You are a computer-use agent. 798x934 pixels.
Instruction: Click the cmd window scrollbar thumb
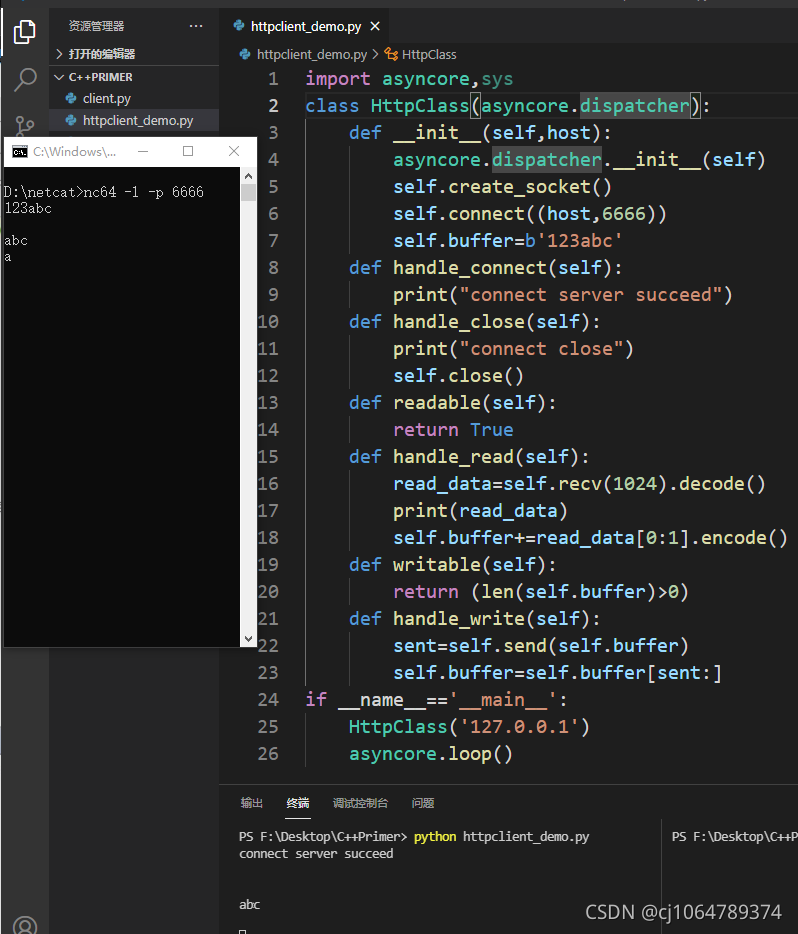click(x=248, y=192)
